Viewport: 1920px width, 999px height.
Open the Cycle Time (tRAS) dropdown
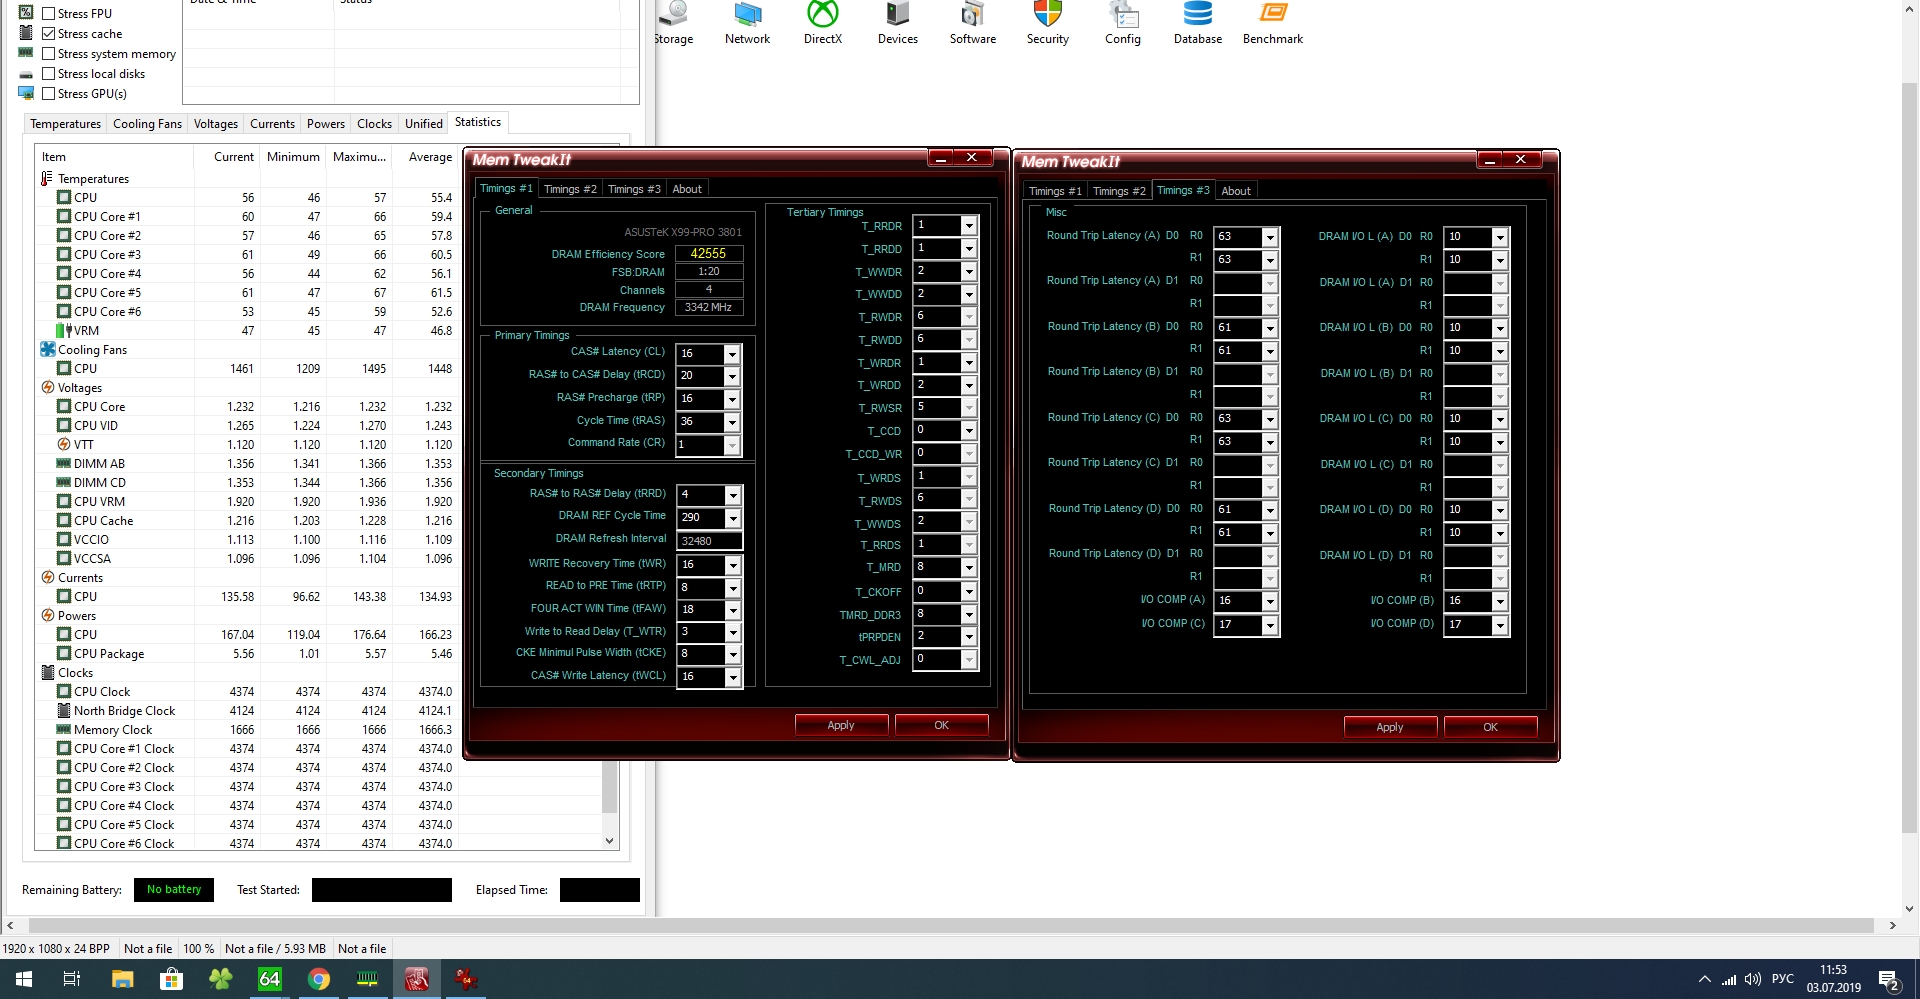click(x=732, y=422)
